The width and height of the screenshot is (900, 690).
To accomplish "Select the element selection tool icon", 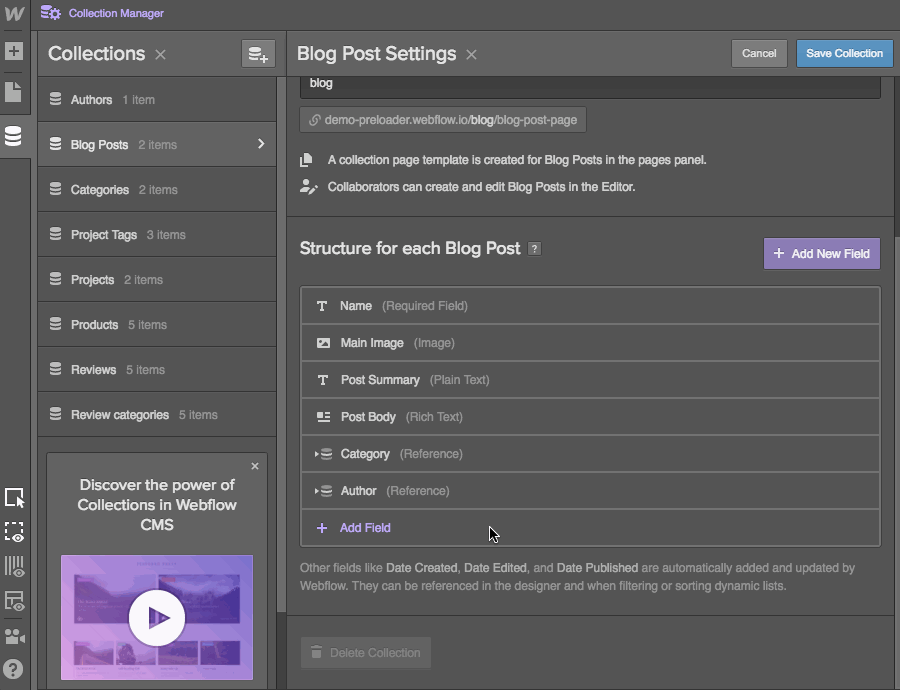I will pos(14,498).
